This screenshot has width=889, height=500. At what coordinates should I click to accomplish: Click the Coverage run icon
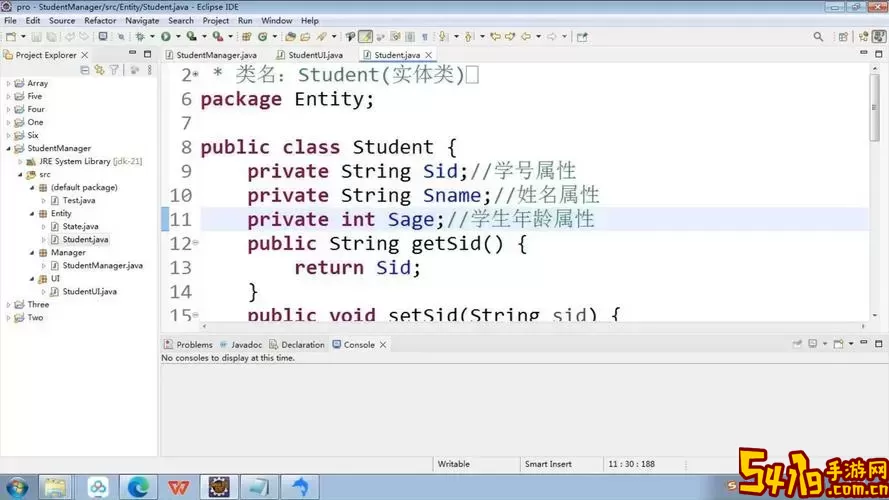(x=192, y=37)
